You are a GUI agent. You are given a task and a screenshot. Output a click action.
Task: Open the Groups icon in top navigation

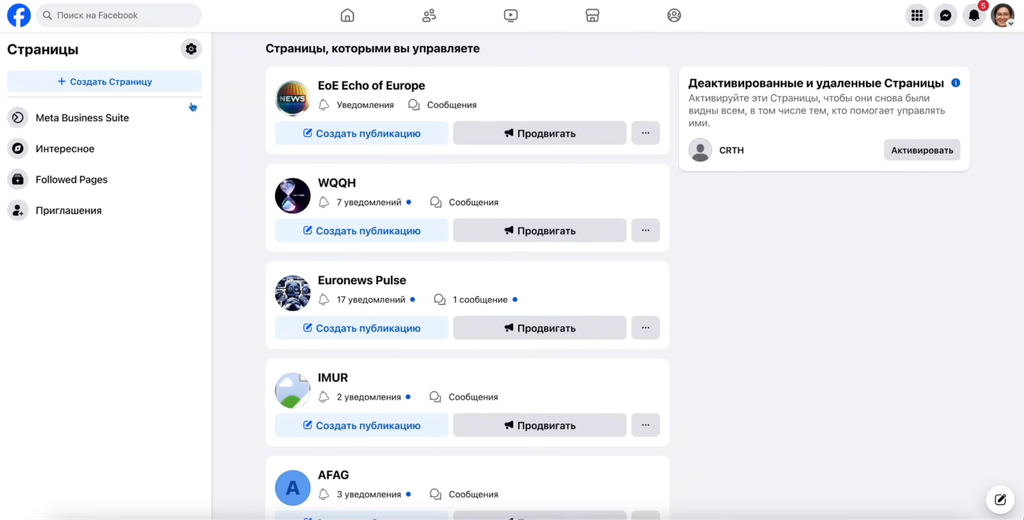(x=674, y=15)
